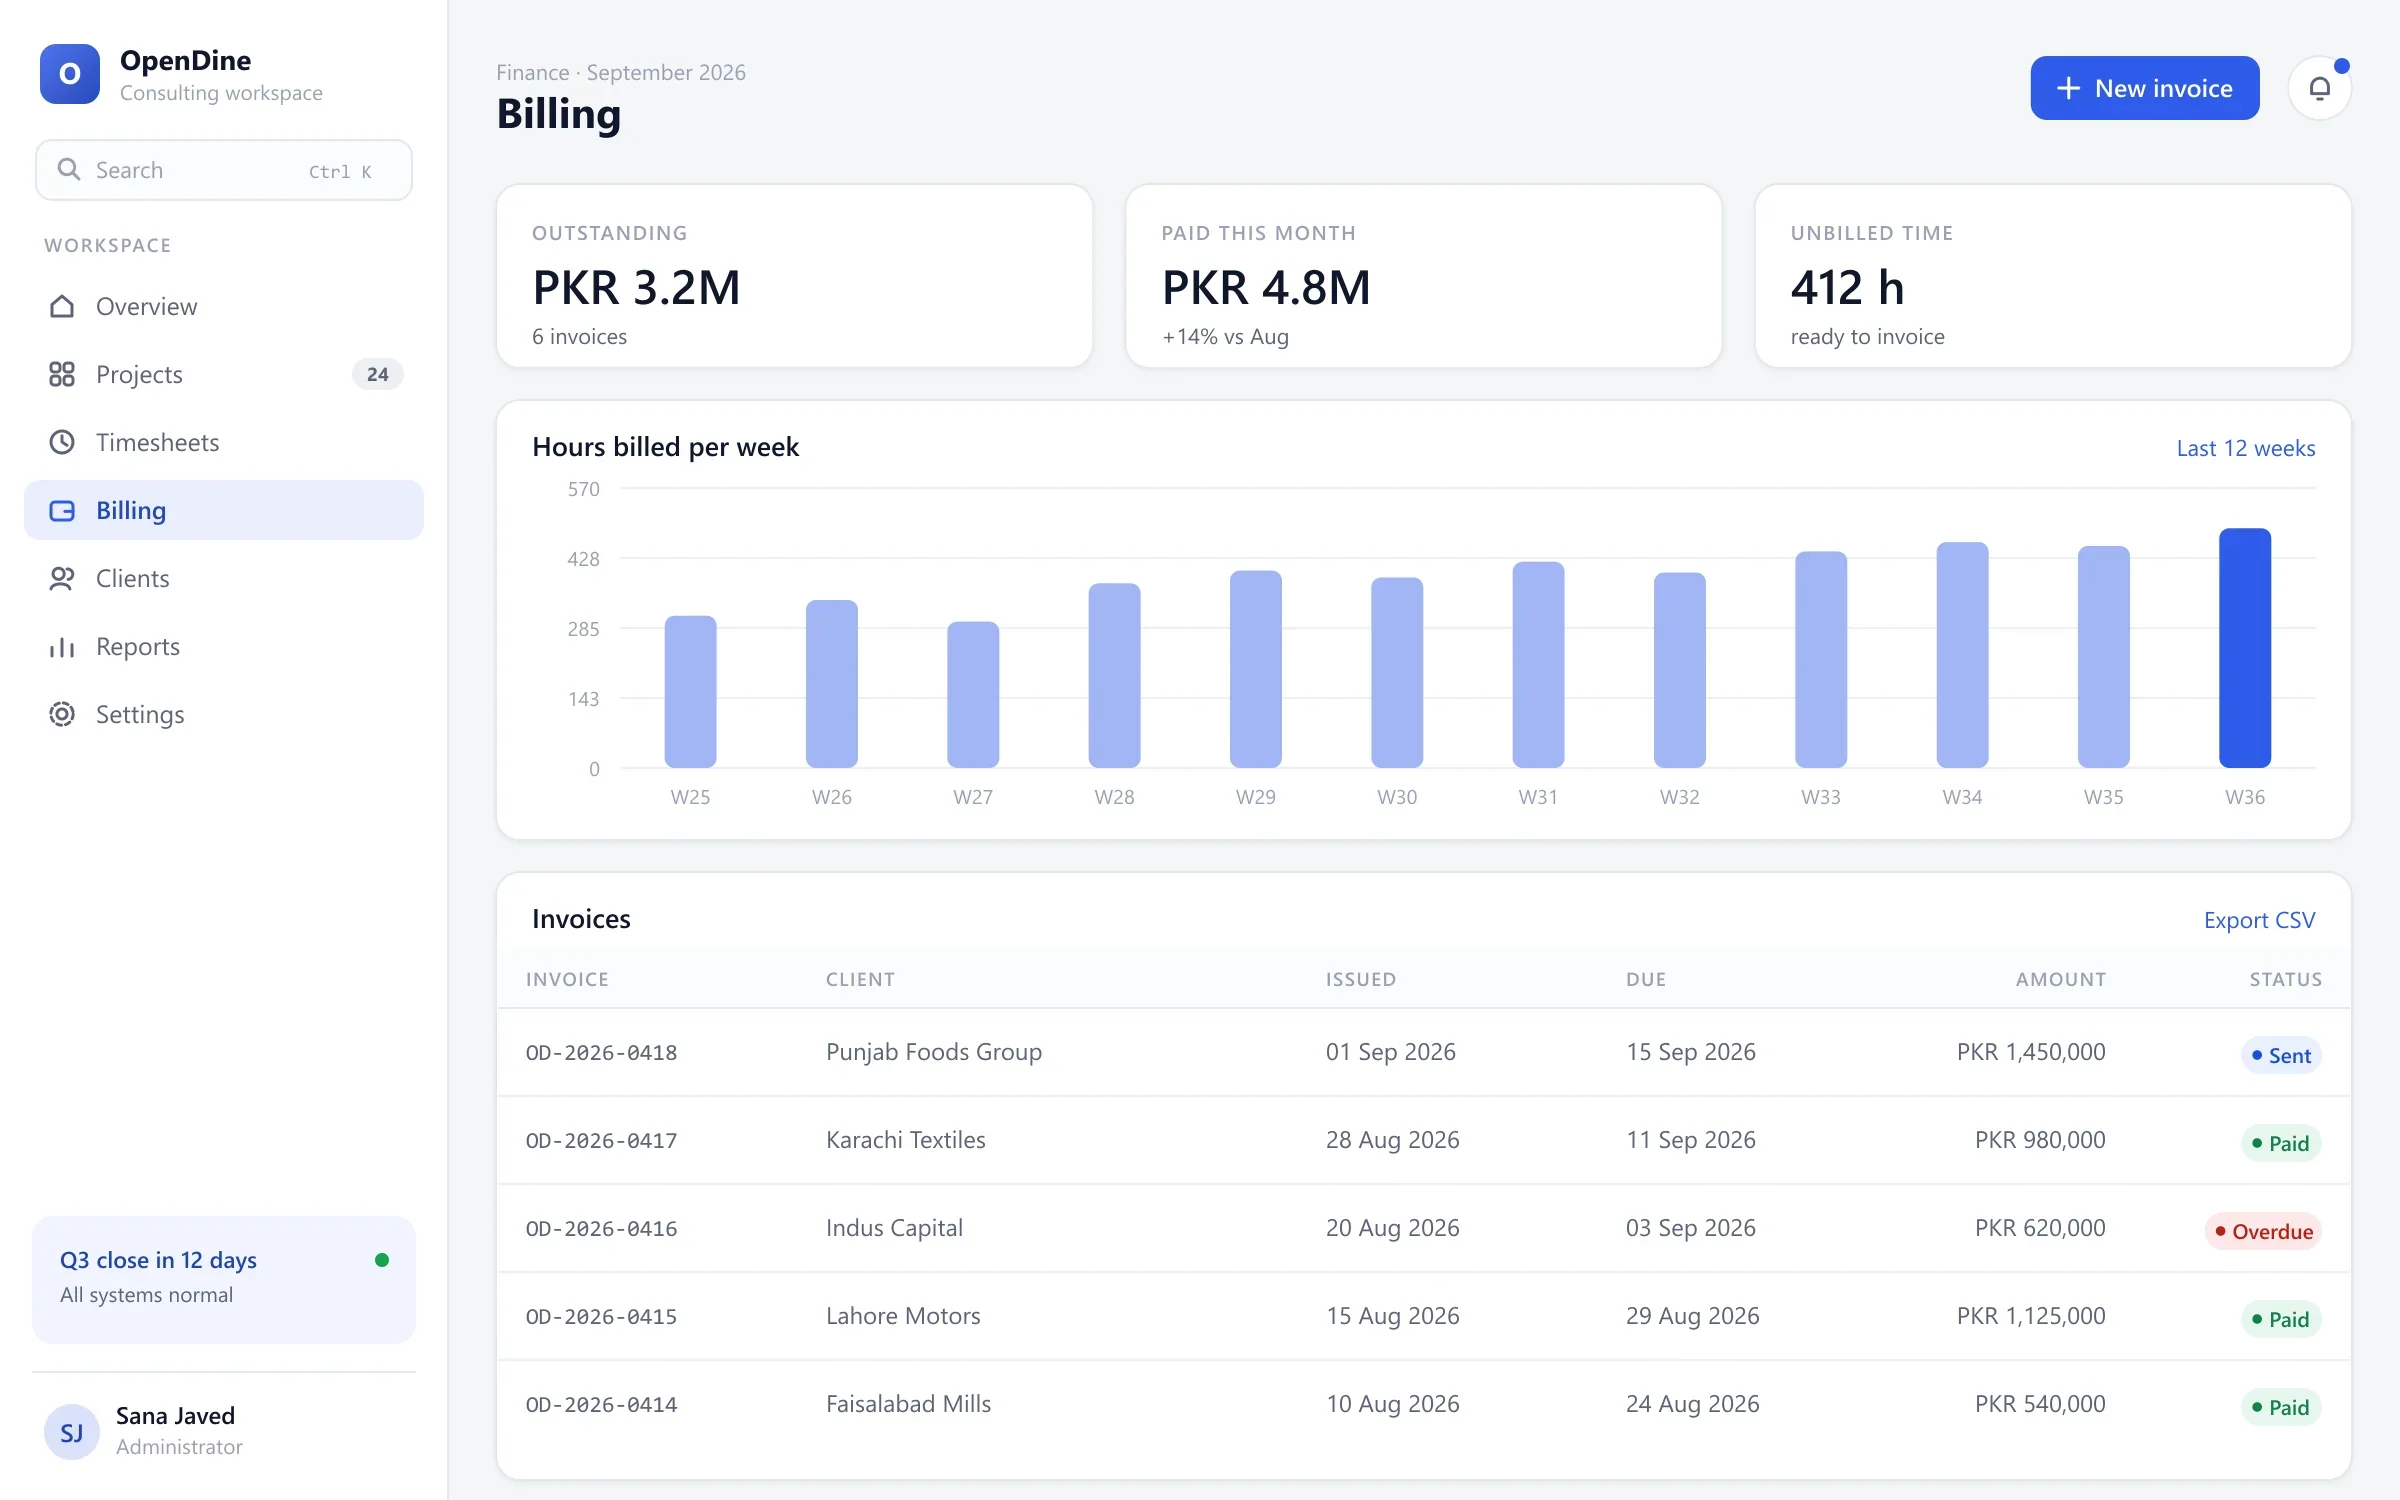Click the Status column header
2400x1500 pixels.
click(x=2286, y=979)
